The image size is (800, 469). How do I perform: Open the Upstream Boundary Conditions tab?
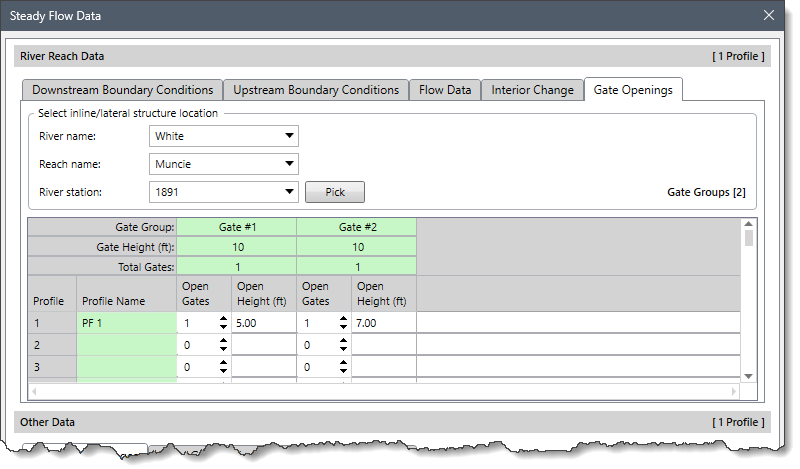click(316, 90)
